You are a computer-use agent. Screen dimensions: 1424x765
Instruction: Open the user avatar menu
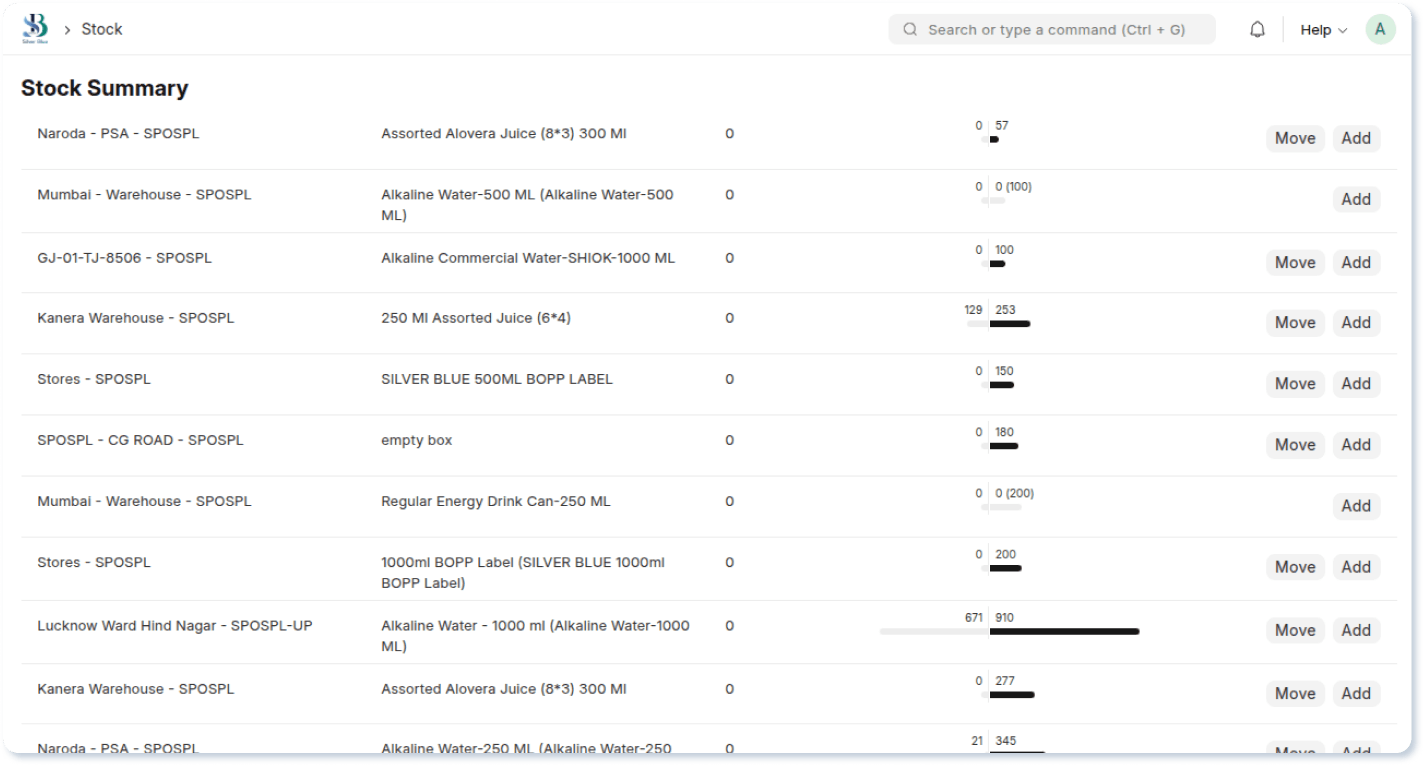1380,30
